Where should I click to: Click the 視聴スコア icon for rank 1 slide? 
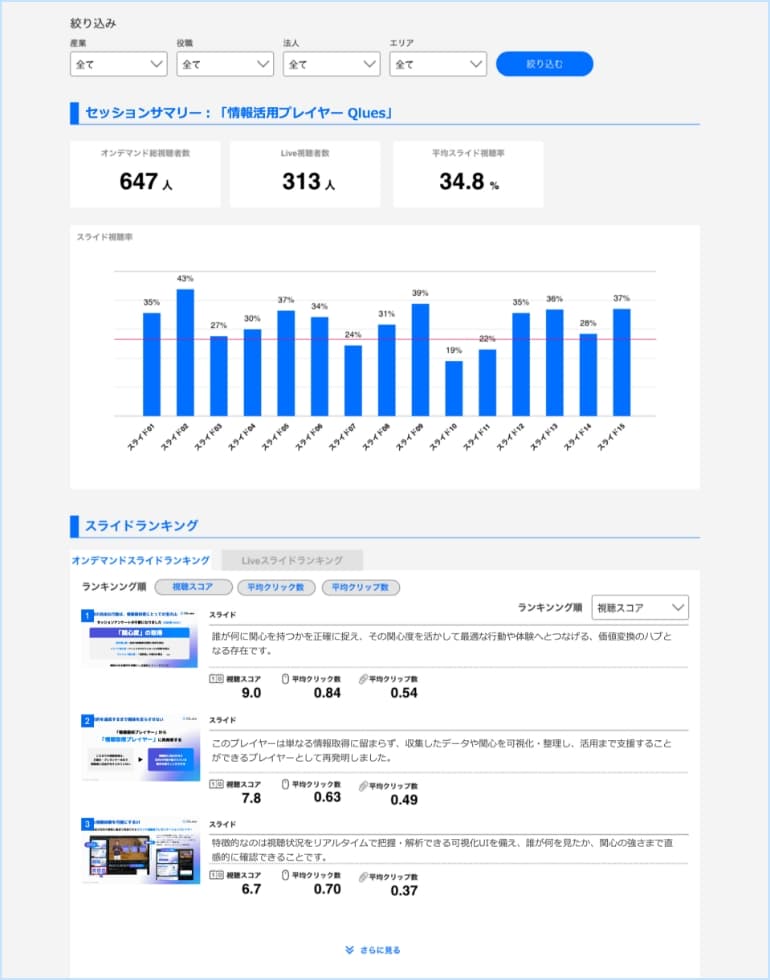coord(216,679)
